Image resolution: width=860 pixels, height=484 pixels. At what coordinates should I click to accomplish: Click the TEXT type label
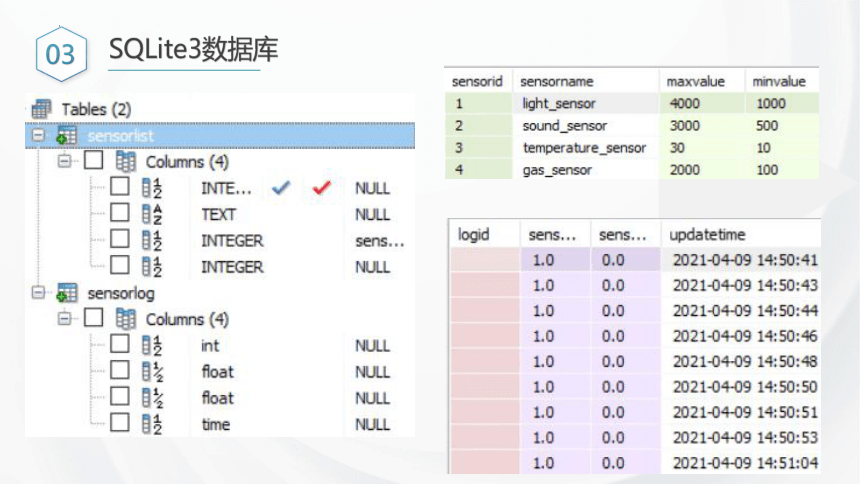[218, 215]
